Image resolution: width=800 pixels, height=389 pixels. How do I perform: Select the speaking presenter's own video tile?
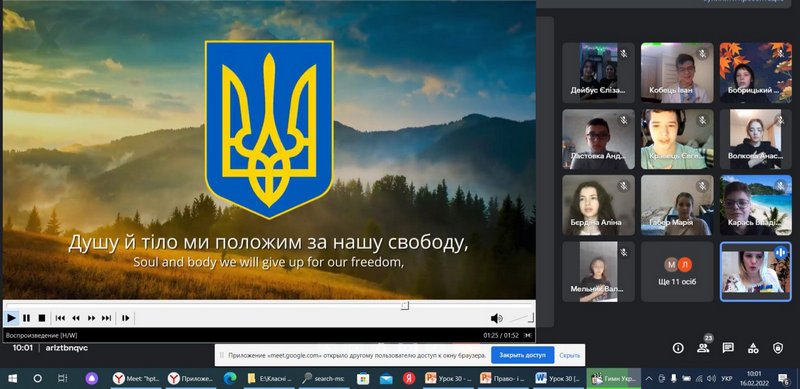point(756,272)
